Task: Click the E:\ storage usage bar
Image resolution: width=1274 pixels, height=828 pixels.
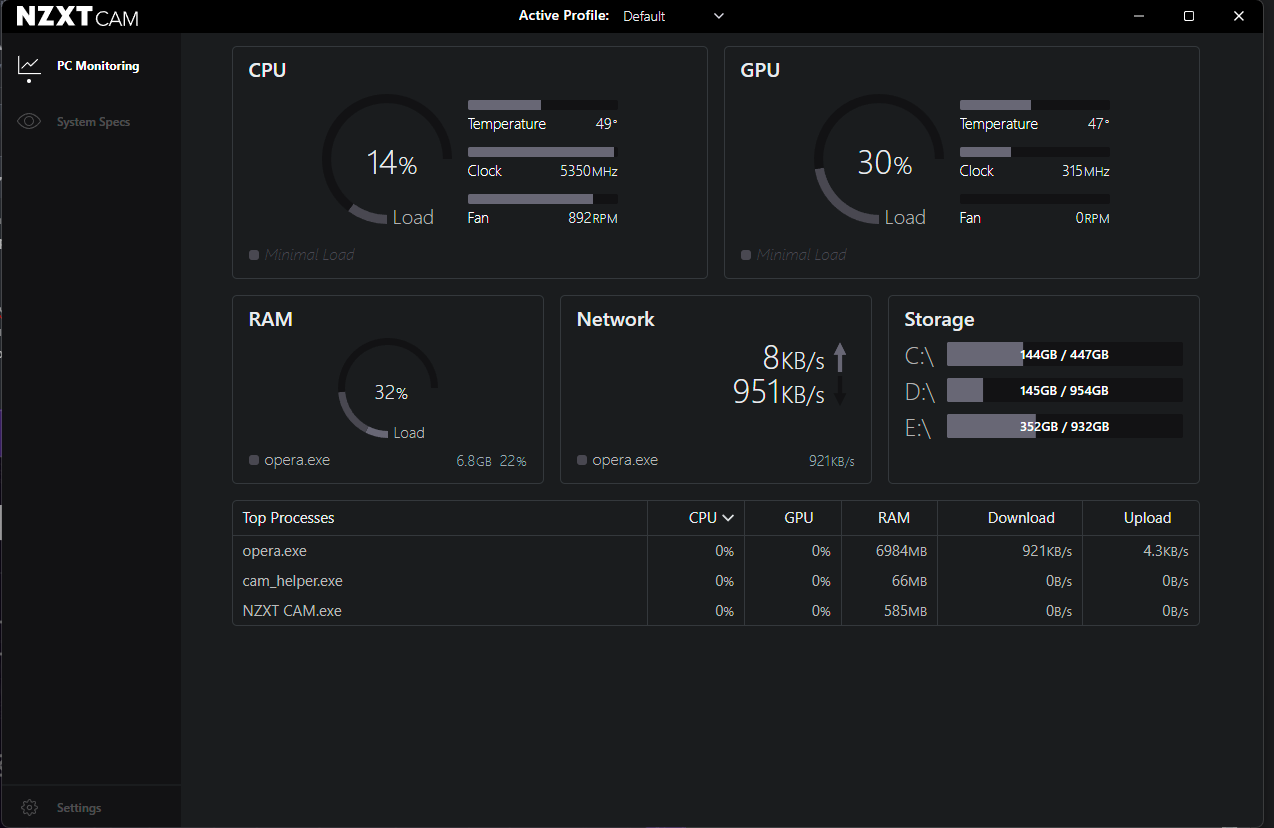Action: point(1065,426)
